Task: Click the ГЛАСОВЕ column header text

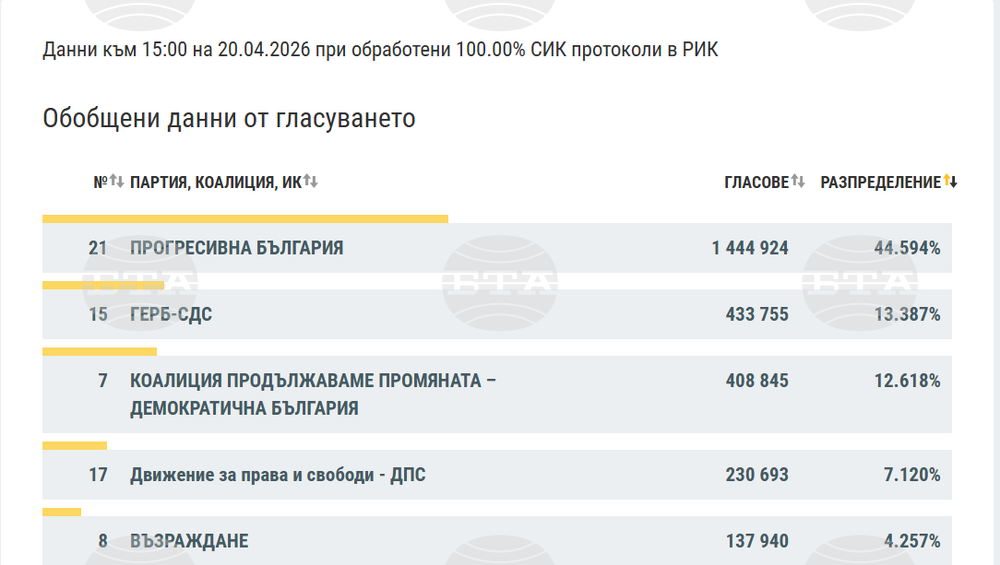Action: click(756, 182)
